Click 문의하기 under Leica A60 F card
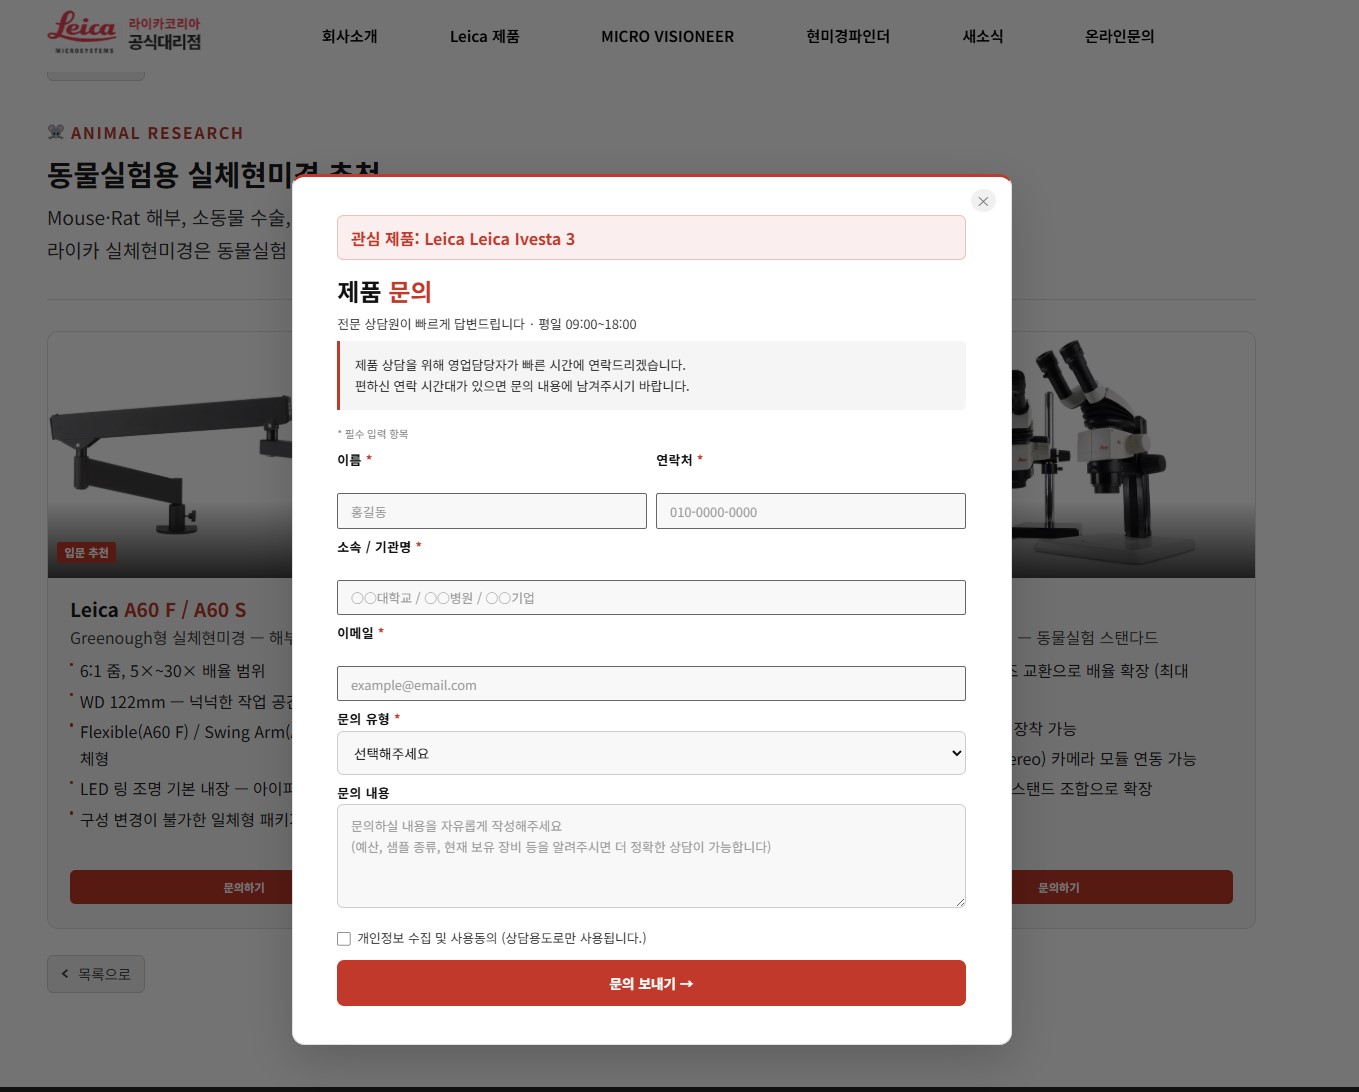This screenshot has height=1092, width=1359. [x=181, y=887]
